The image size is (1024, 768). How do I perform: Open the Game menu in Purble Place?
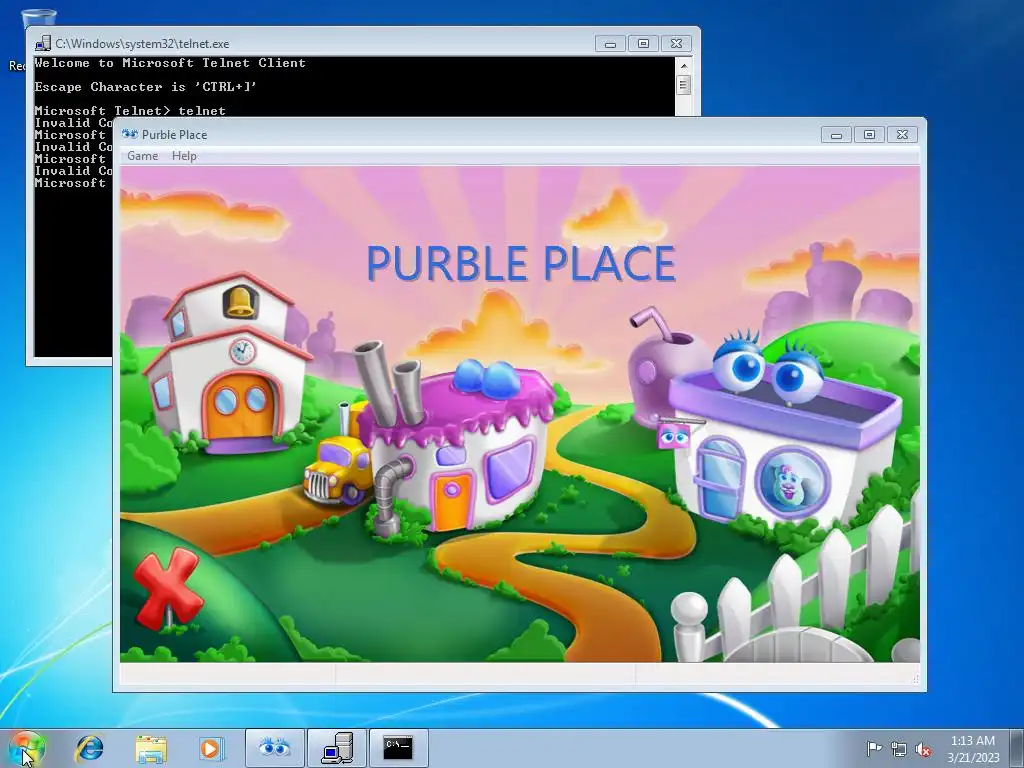(142, 156)
